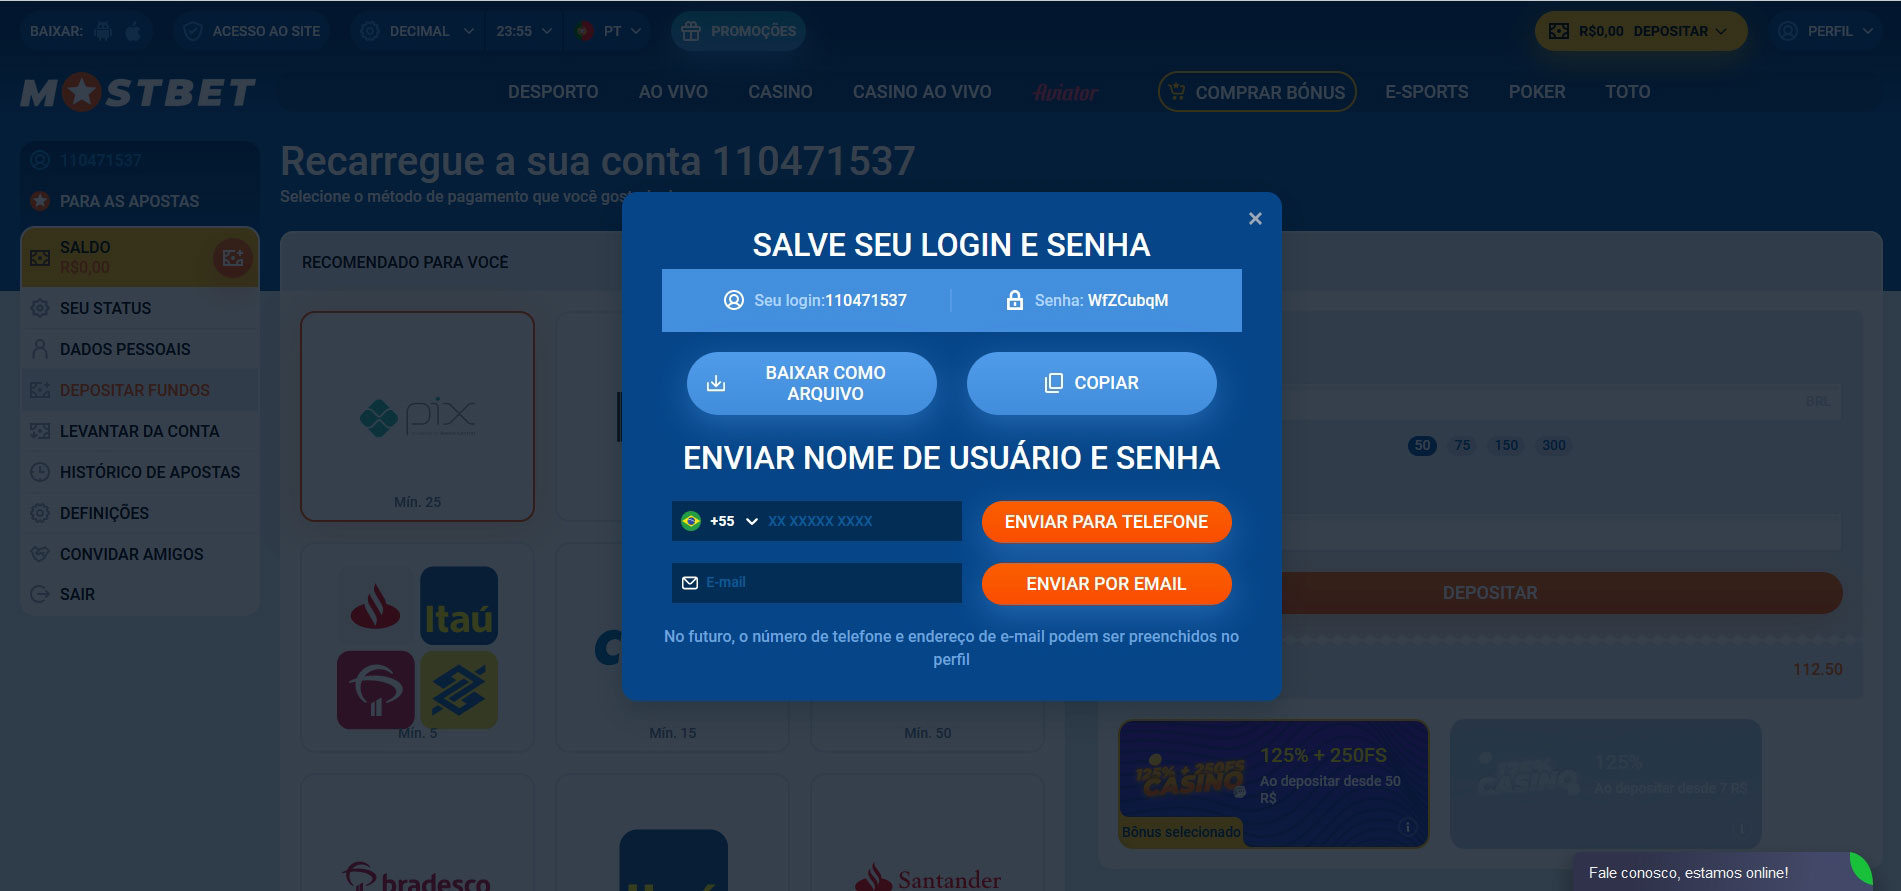The height and width of the screenshot is (891, 1901).
Task: Open E-Sports section
Action: coord(1426,92)
